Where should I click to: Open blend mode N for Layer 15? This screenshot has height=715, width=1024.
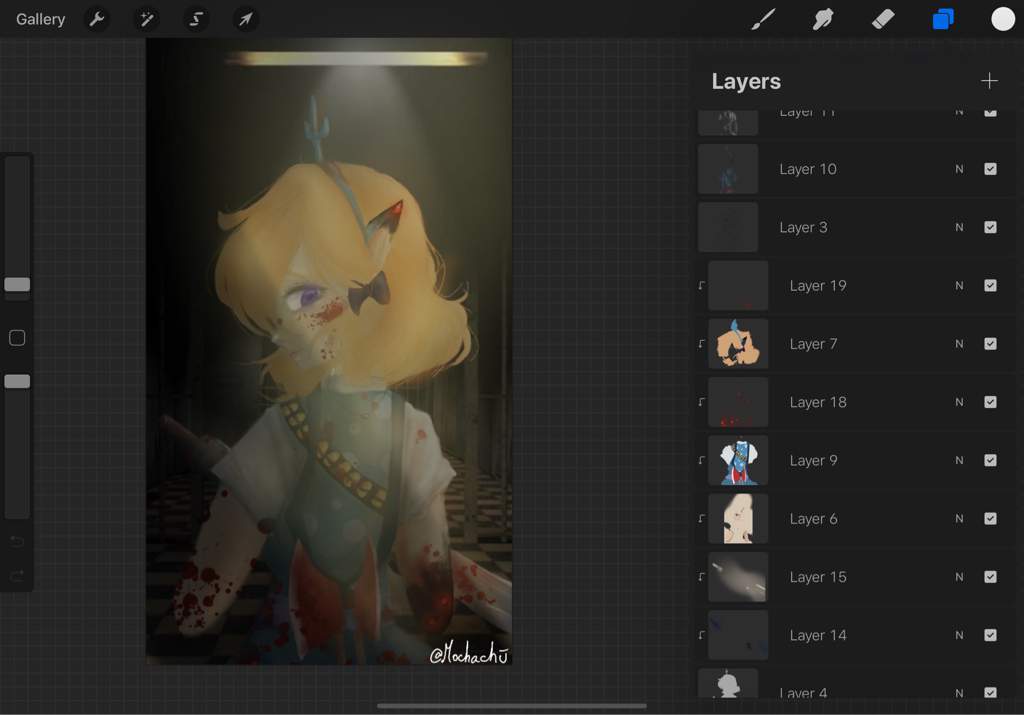(959, 577)
